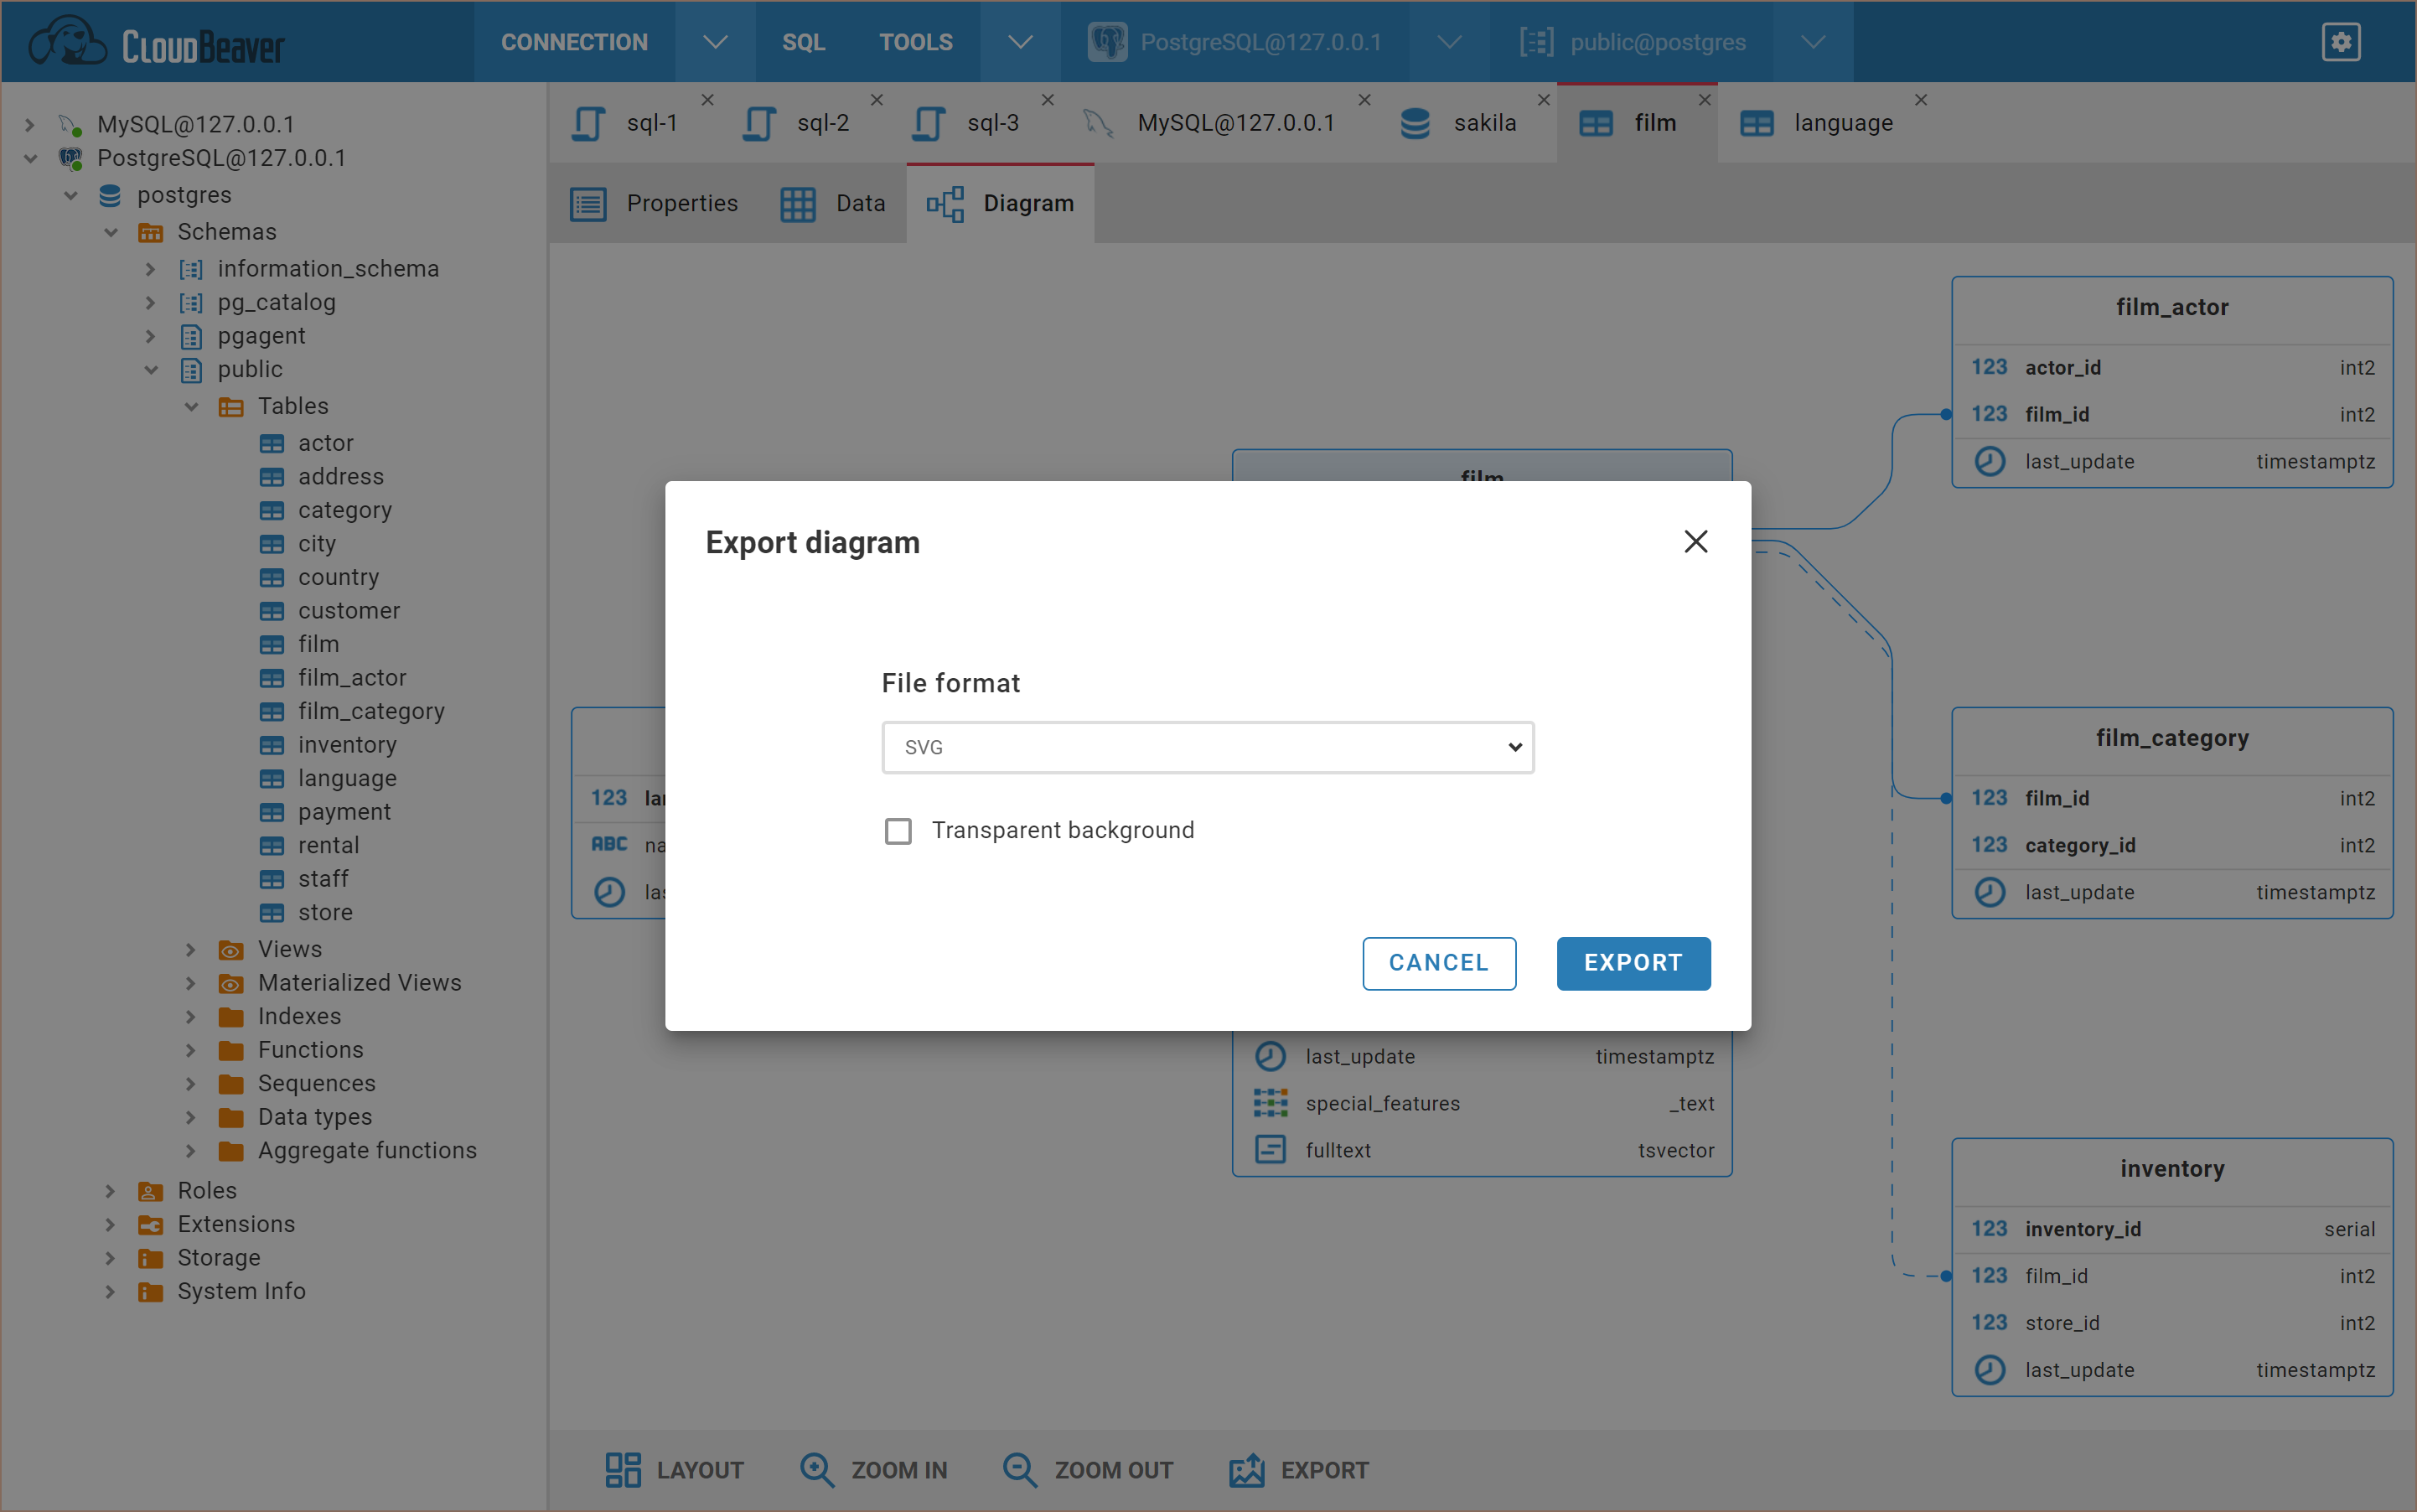Switch to the language tab
This screenshot has width=2417, height=1512.
(x=1843, y=122)
